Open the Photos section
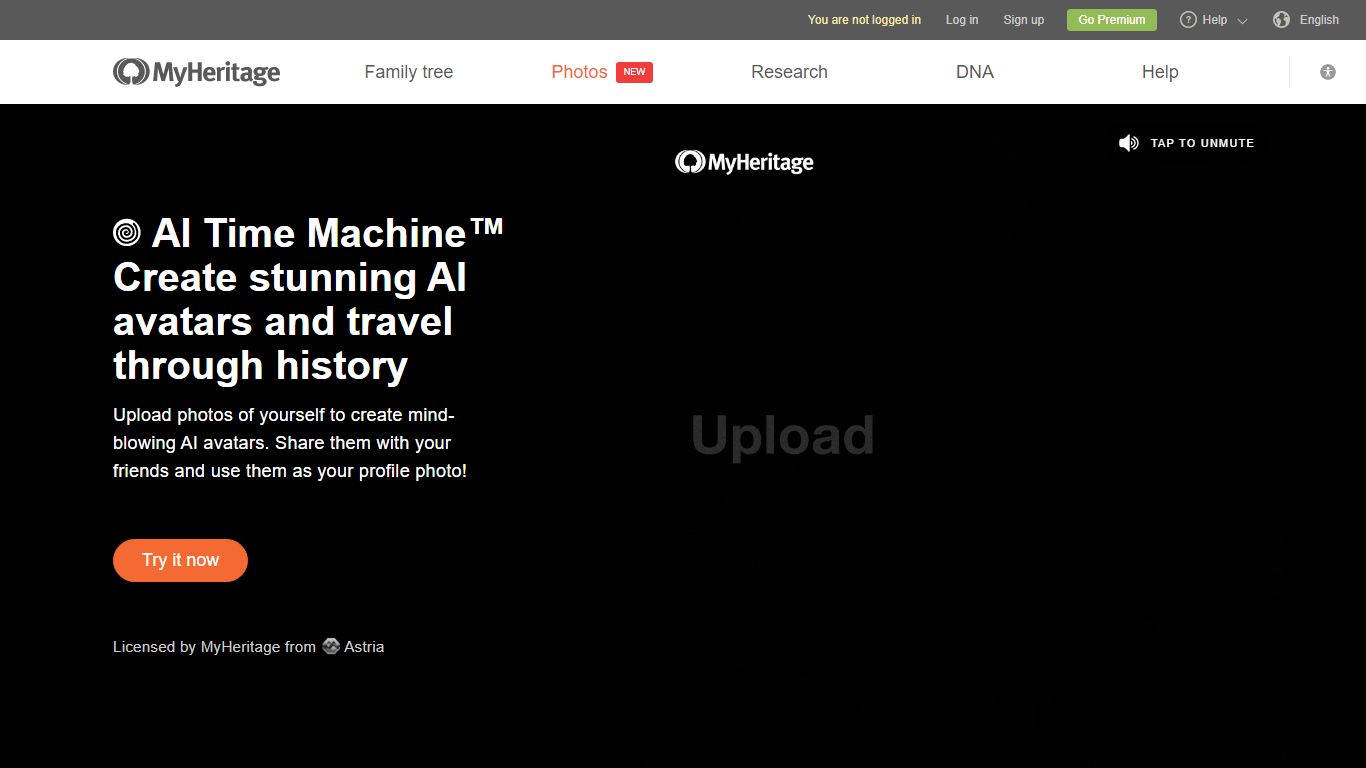The image size is (1366, 768). [x=579, y=71]
